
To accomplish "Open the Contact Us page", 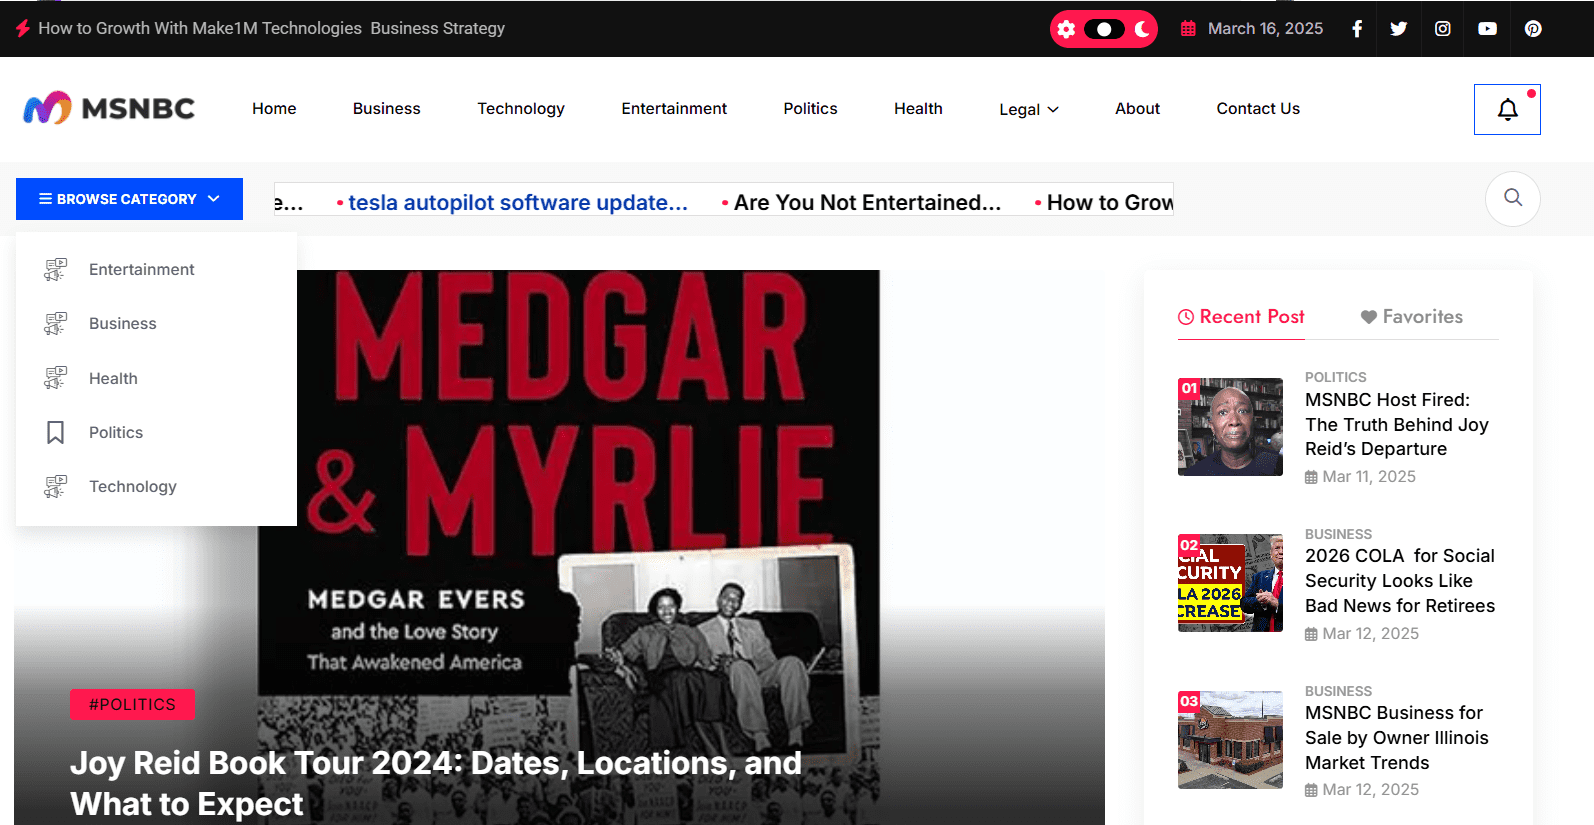I will point(1258,108).
